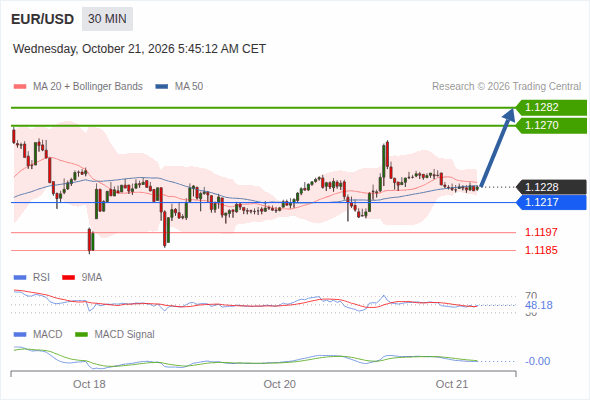The width and height of the screenshot is (590, 400).
Task: Click the 'MACD Signal' legend label
Action: 125,335
